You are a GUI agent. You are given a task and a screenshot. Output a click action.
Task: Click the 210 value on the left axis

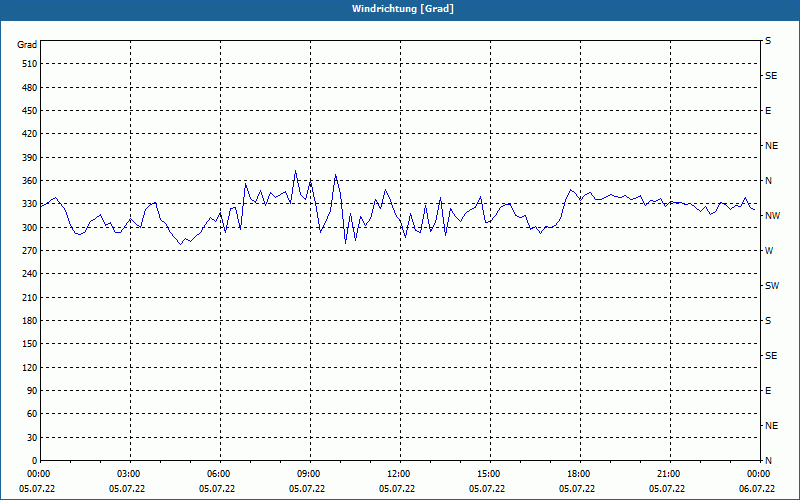pos(30,297)
